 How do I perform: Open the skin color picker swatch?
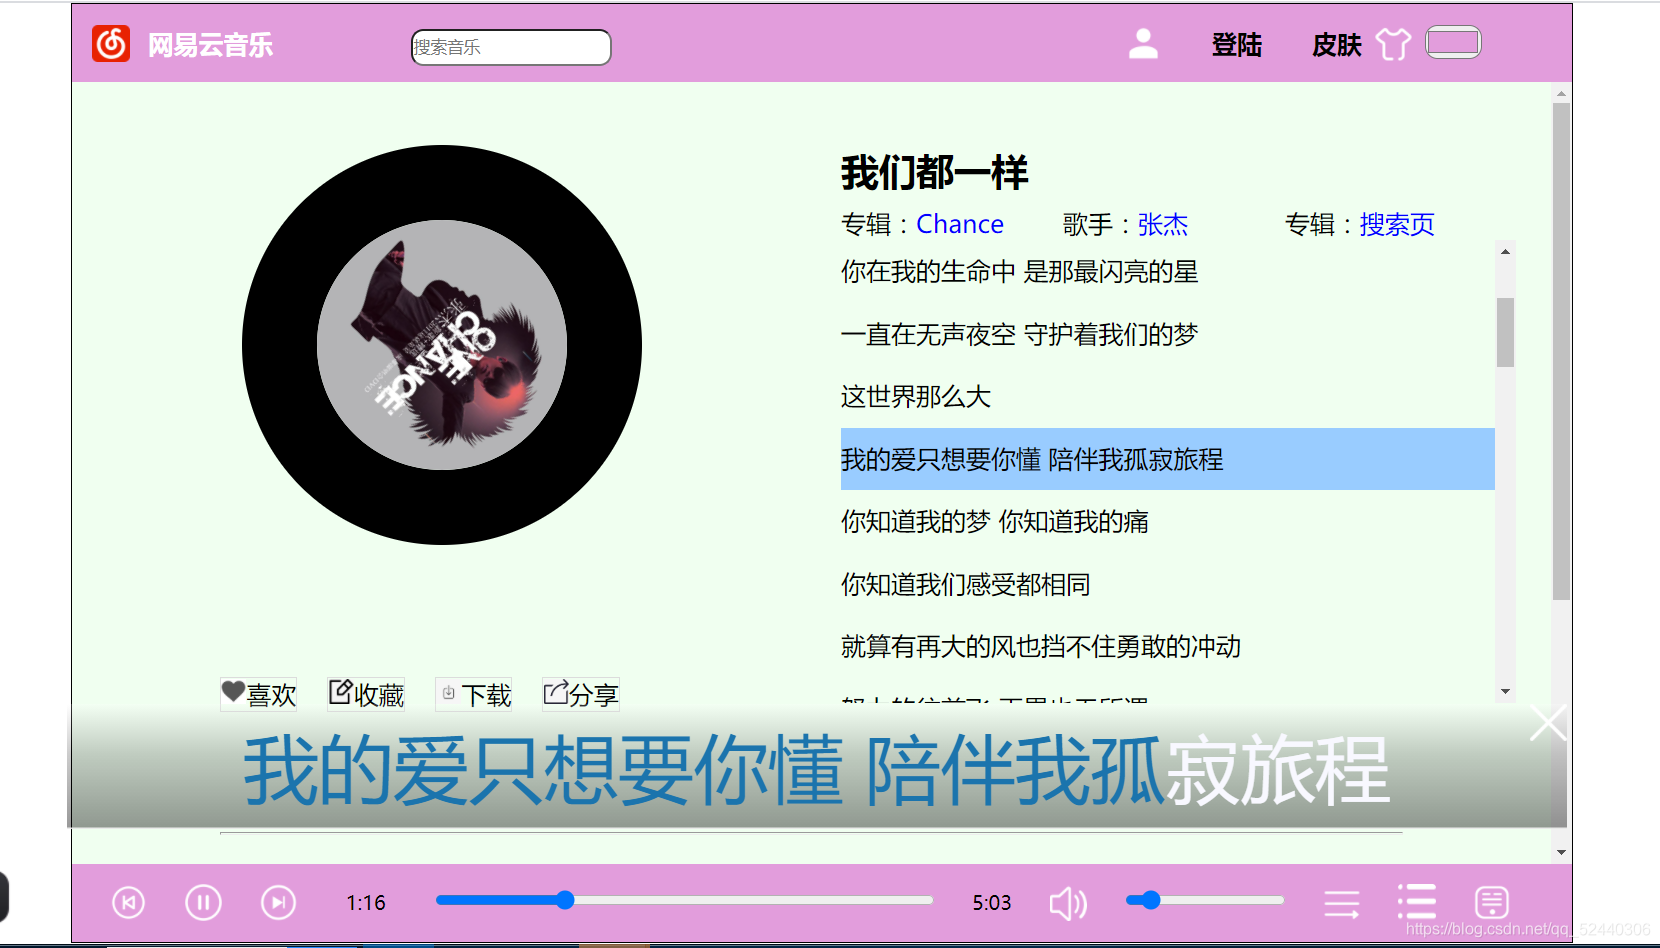pyautogui.click(x=1453, y=42)
